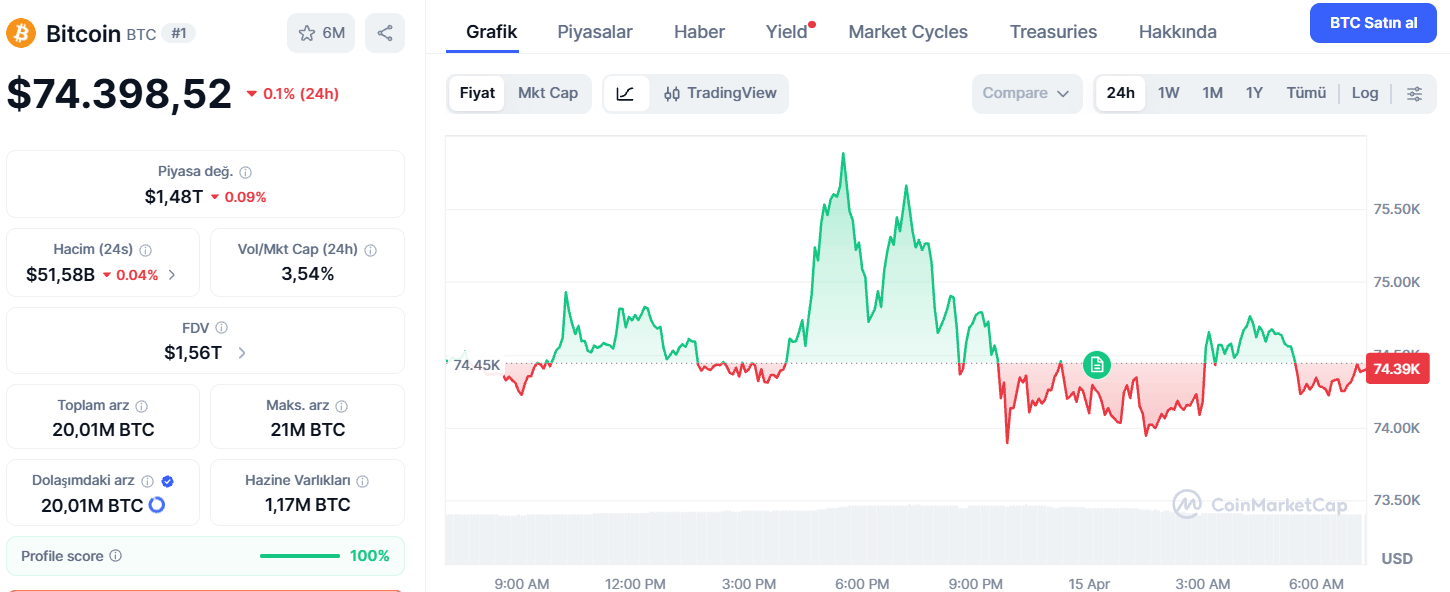Image resolution: width=1450 pixels, height=592 pixels.
Task: Open the Piyasalar tab
Action: click(x=595, y=32)
